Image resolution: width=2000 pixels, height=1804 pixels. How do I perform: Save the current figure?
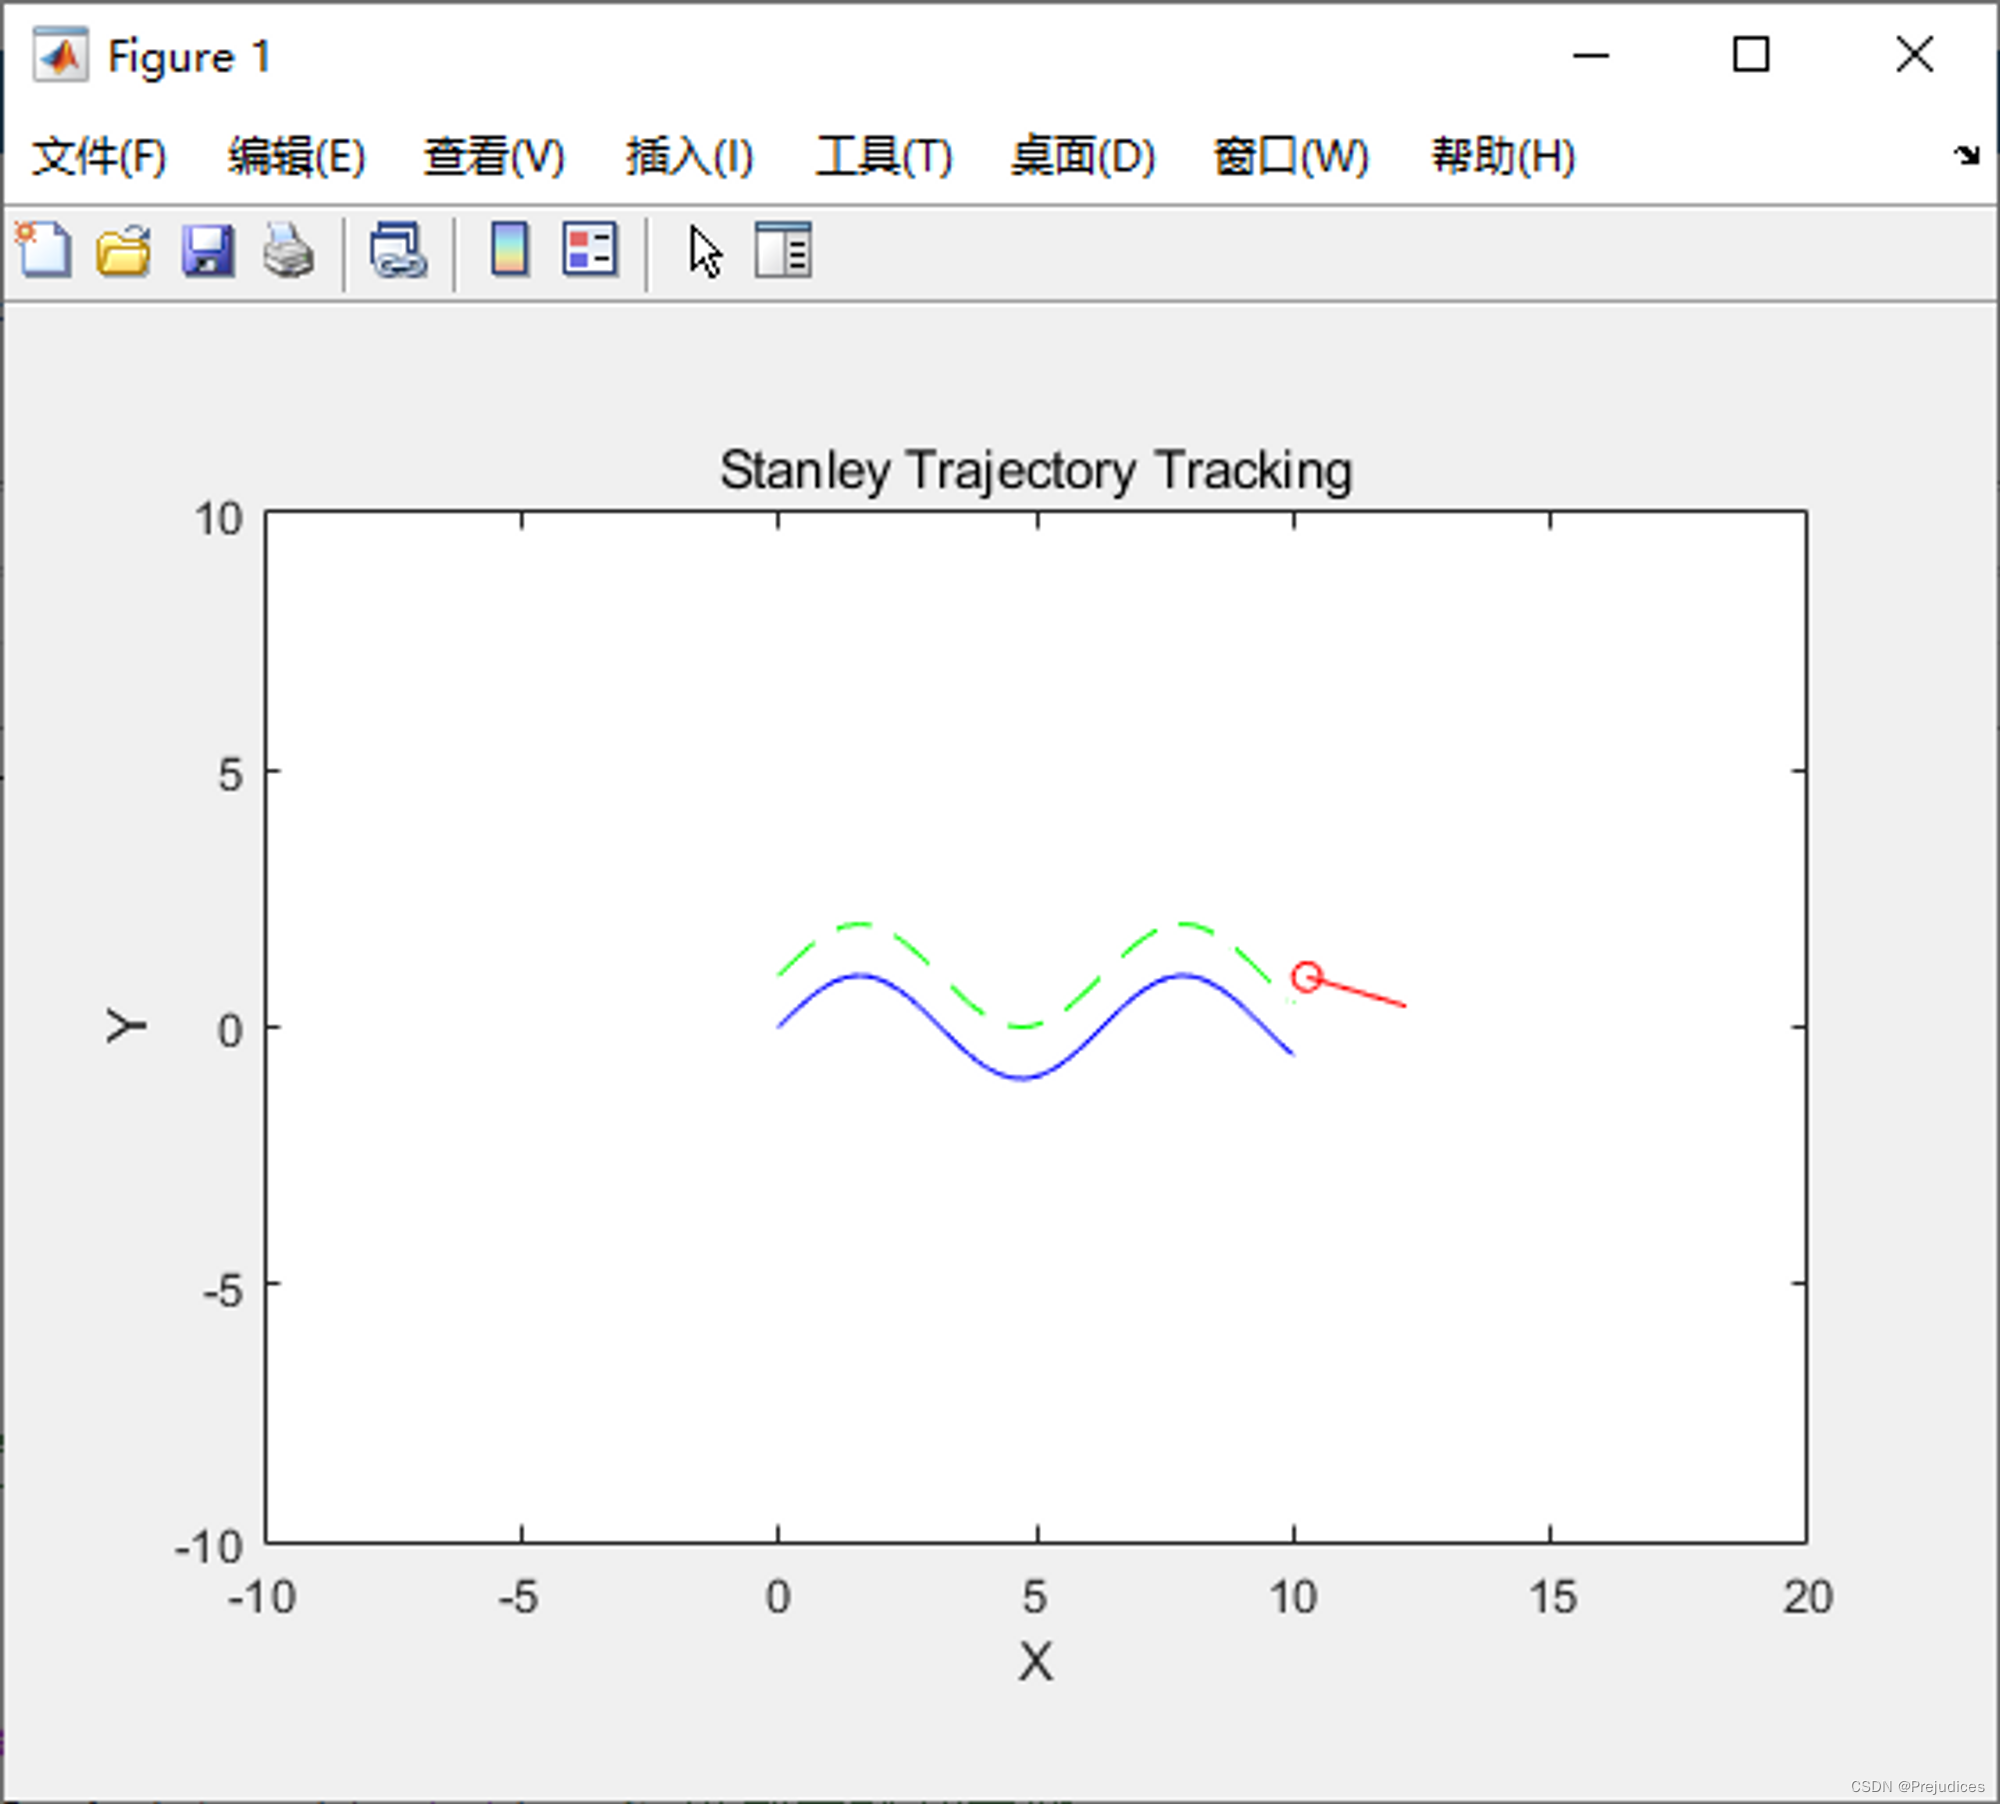208,251
